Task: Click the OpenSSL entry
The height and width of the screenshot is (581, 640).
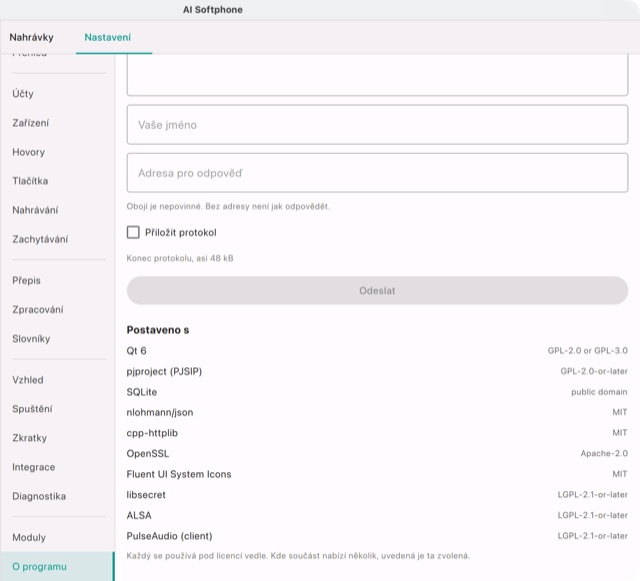Action: (377, 454)
